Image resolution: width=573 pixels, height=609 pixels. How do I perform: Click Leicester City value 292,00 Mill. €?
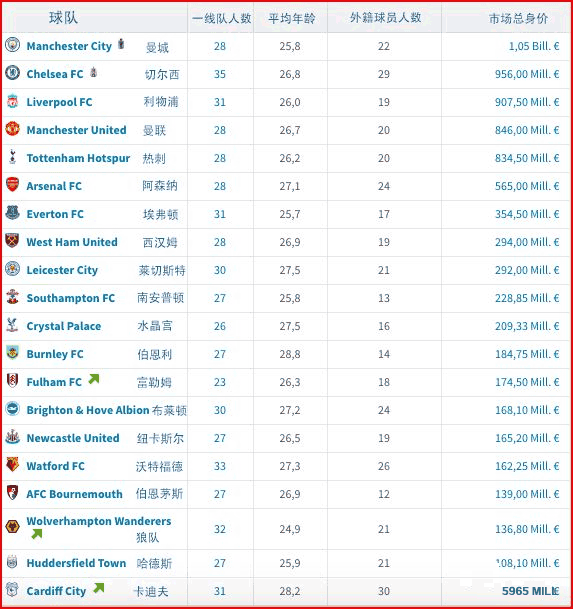527,270
